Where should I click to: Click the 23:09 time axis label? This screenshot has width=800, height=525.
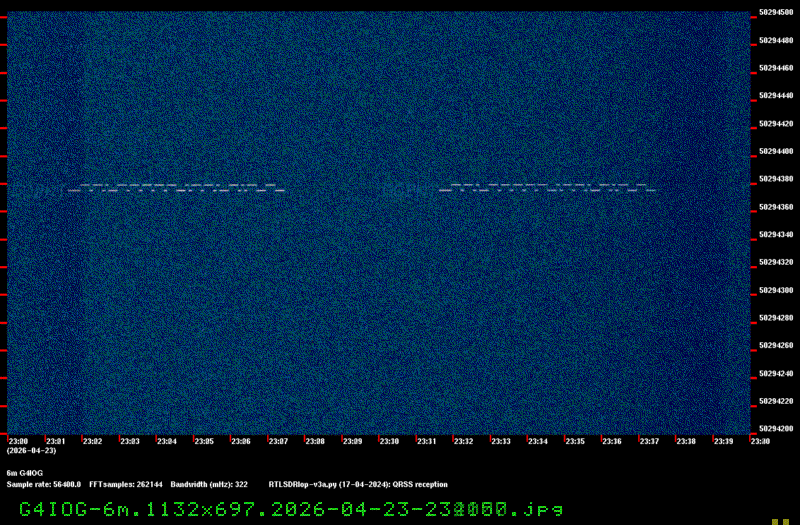click(352, 441)
